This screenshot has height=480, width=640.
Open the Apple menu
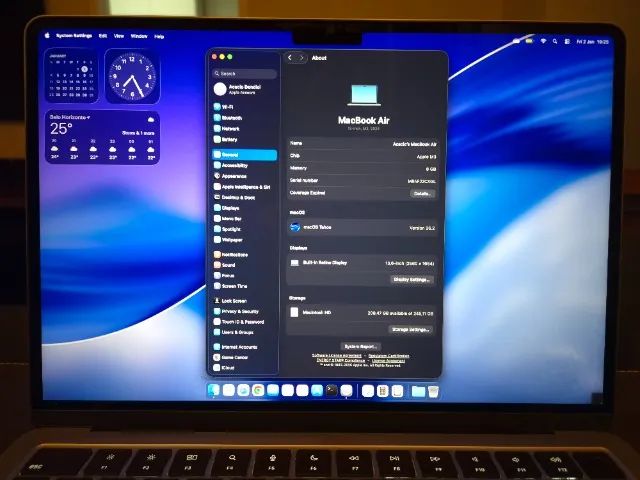tap(47, 36)
